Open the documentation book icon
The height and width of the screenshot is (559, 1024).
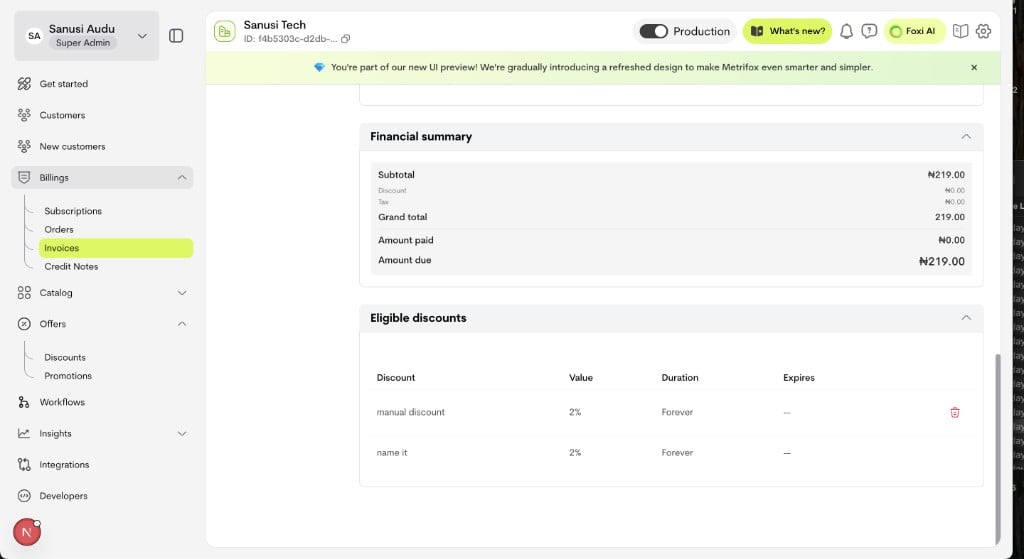coord(960,31)
